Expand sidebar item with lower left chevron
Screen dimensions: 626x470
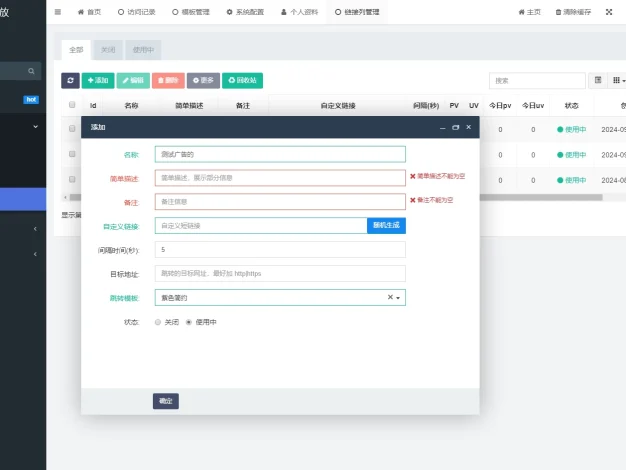click(x=35, y=254)
